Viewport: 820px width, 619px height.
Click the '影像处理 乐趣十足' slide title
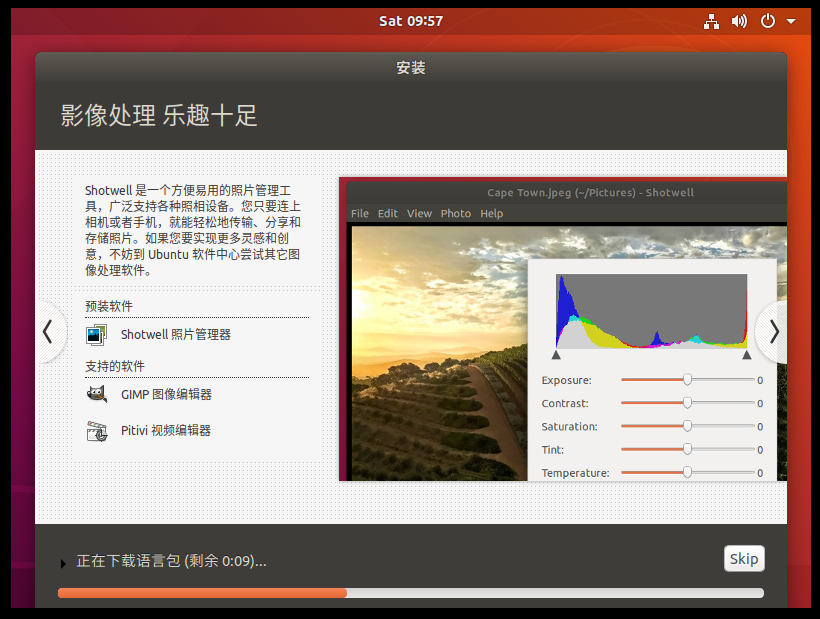[159, 116]
